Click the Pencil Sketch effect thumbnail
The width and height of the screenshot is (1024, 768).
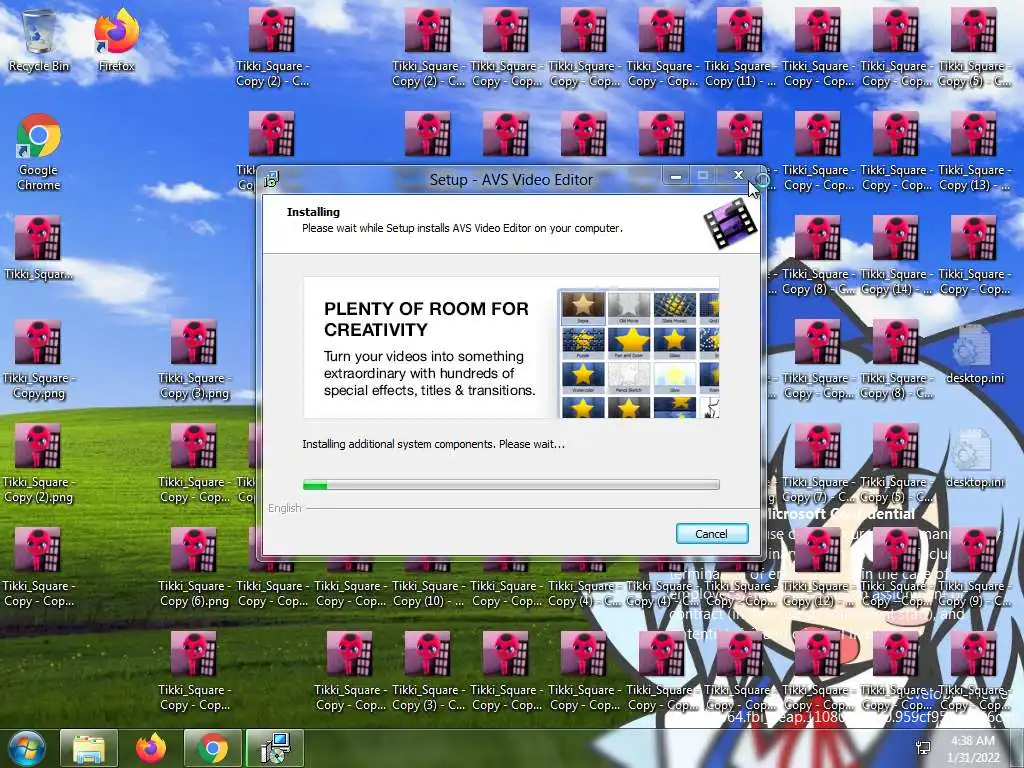click(x=628, y=378)
